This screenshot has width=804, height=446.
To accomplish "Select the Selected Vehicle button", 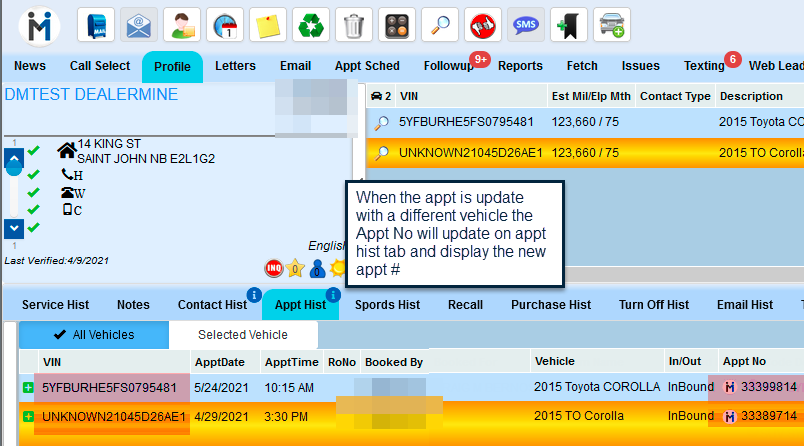I will (x=242, y=335).
